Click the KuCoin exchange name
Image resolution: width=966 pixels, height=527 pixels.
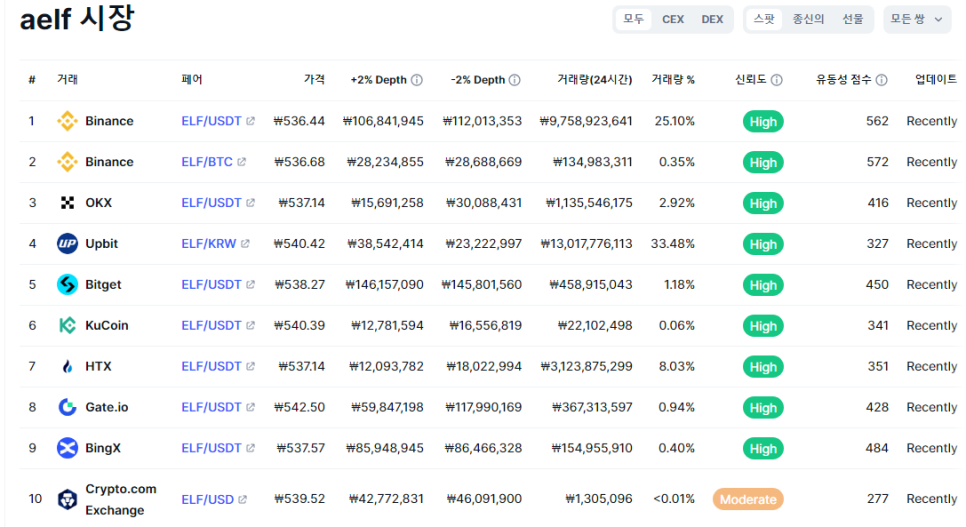[107, 325]
